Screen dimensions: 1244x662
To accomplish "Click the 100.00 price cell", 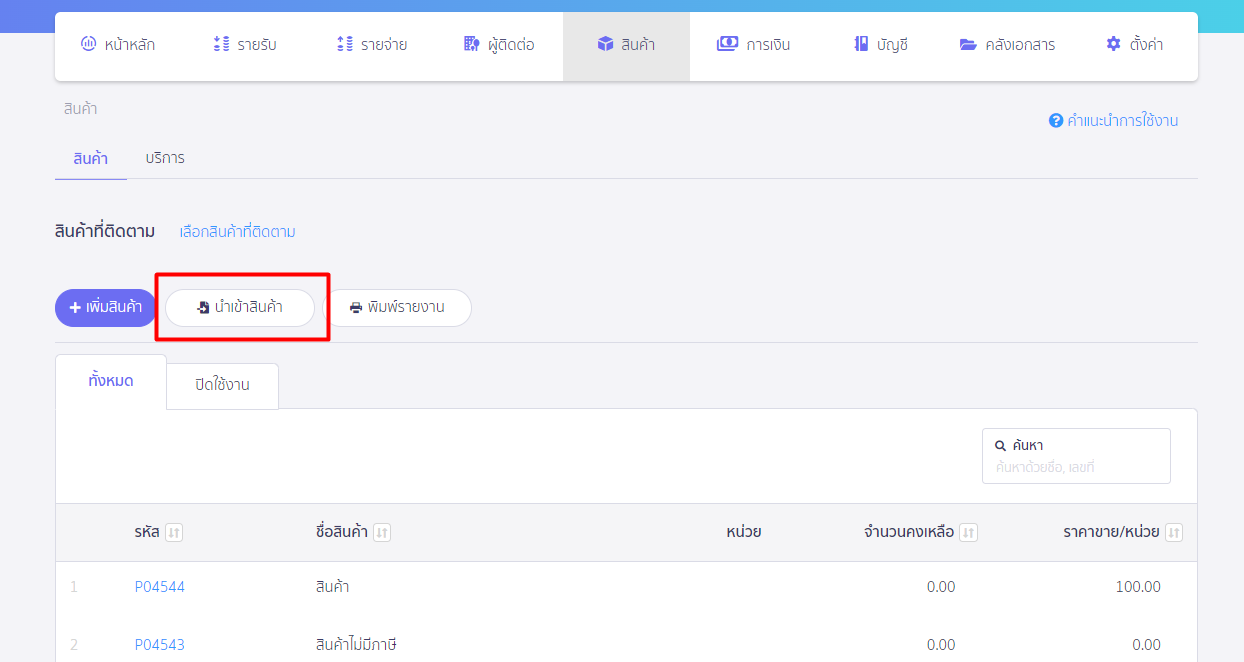I will [1138, 587].
